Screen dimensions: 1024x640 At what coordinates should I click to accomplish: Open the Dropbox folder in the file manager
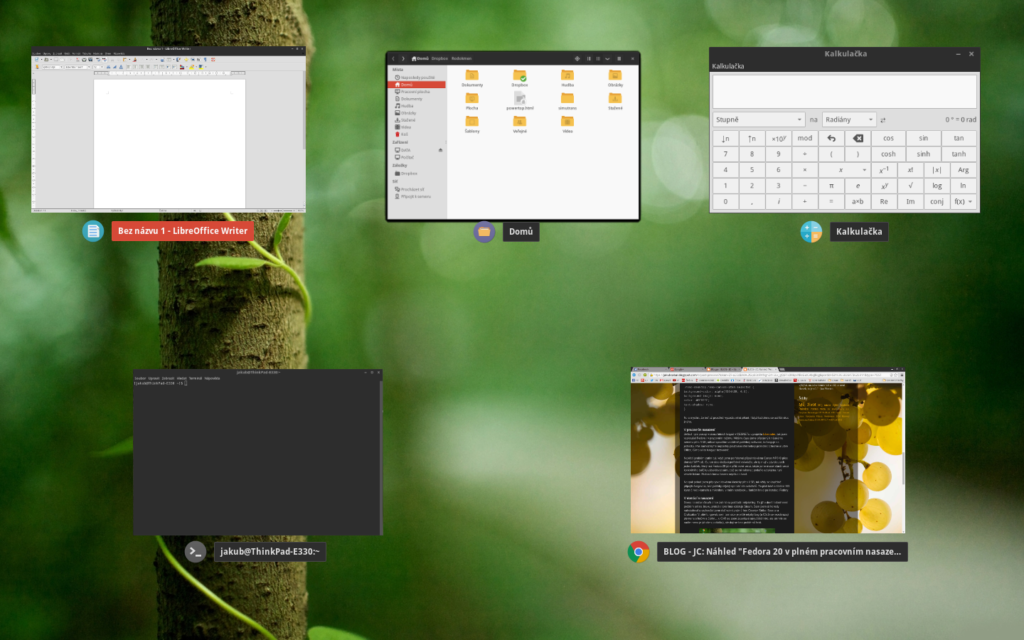[x=519, y=78]
